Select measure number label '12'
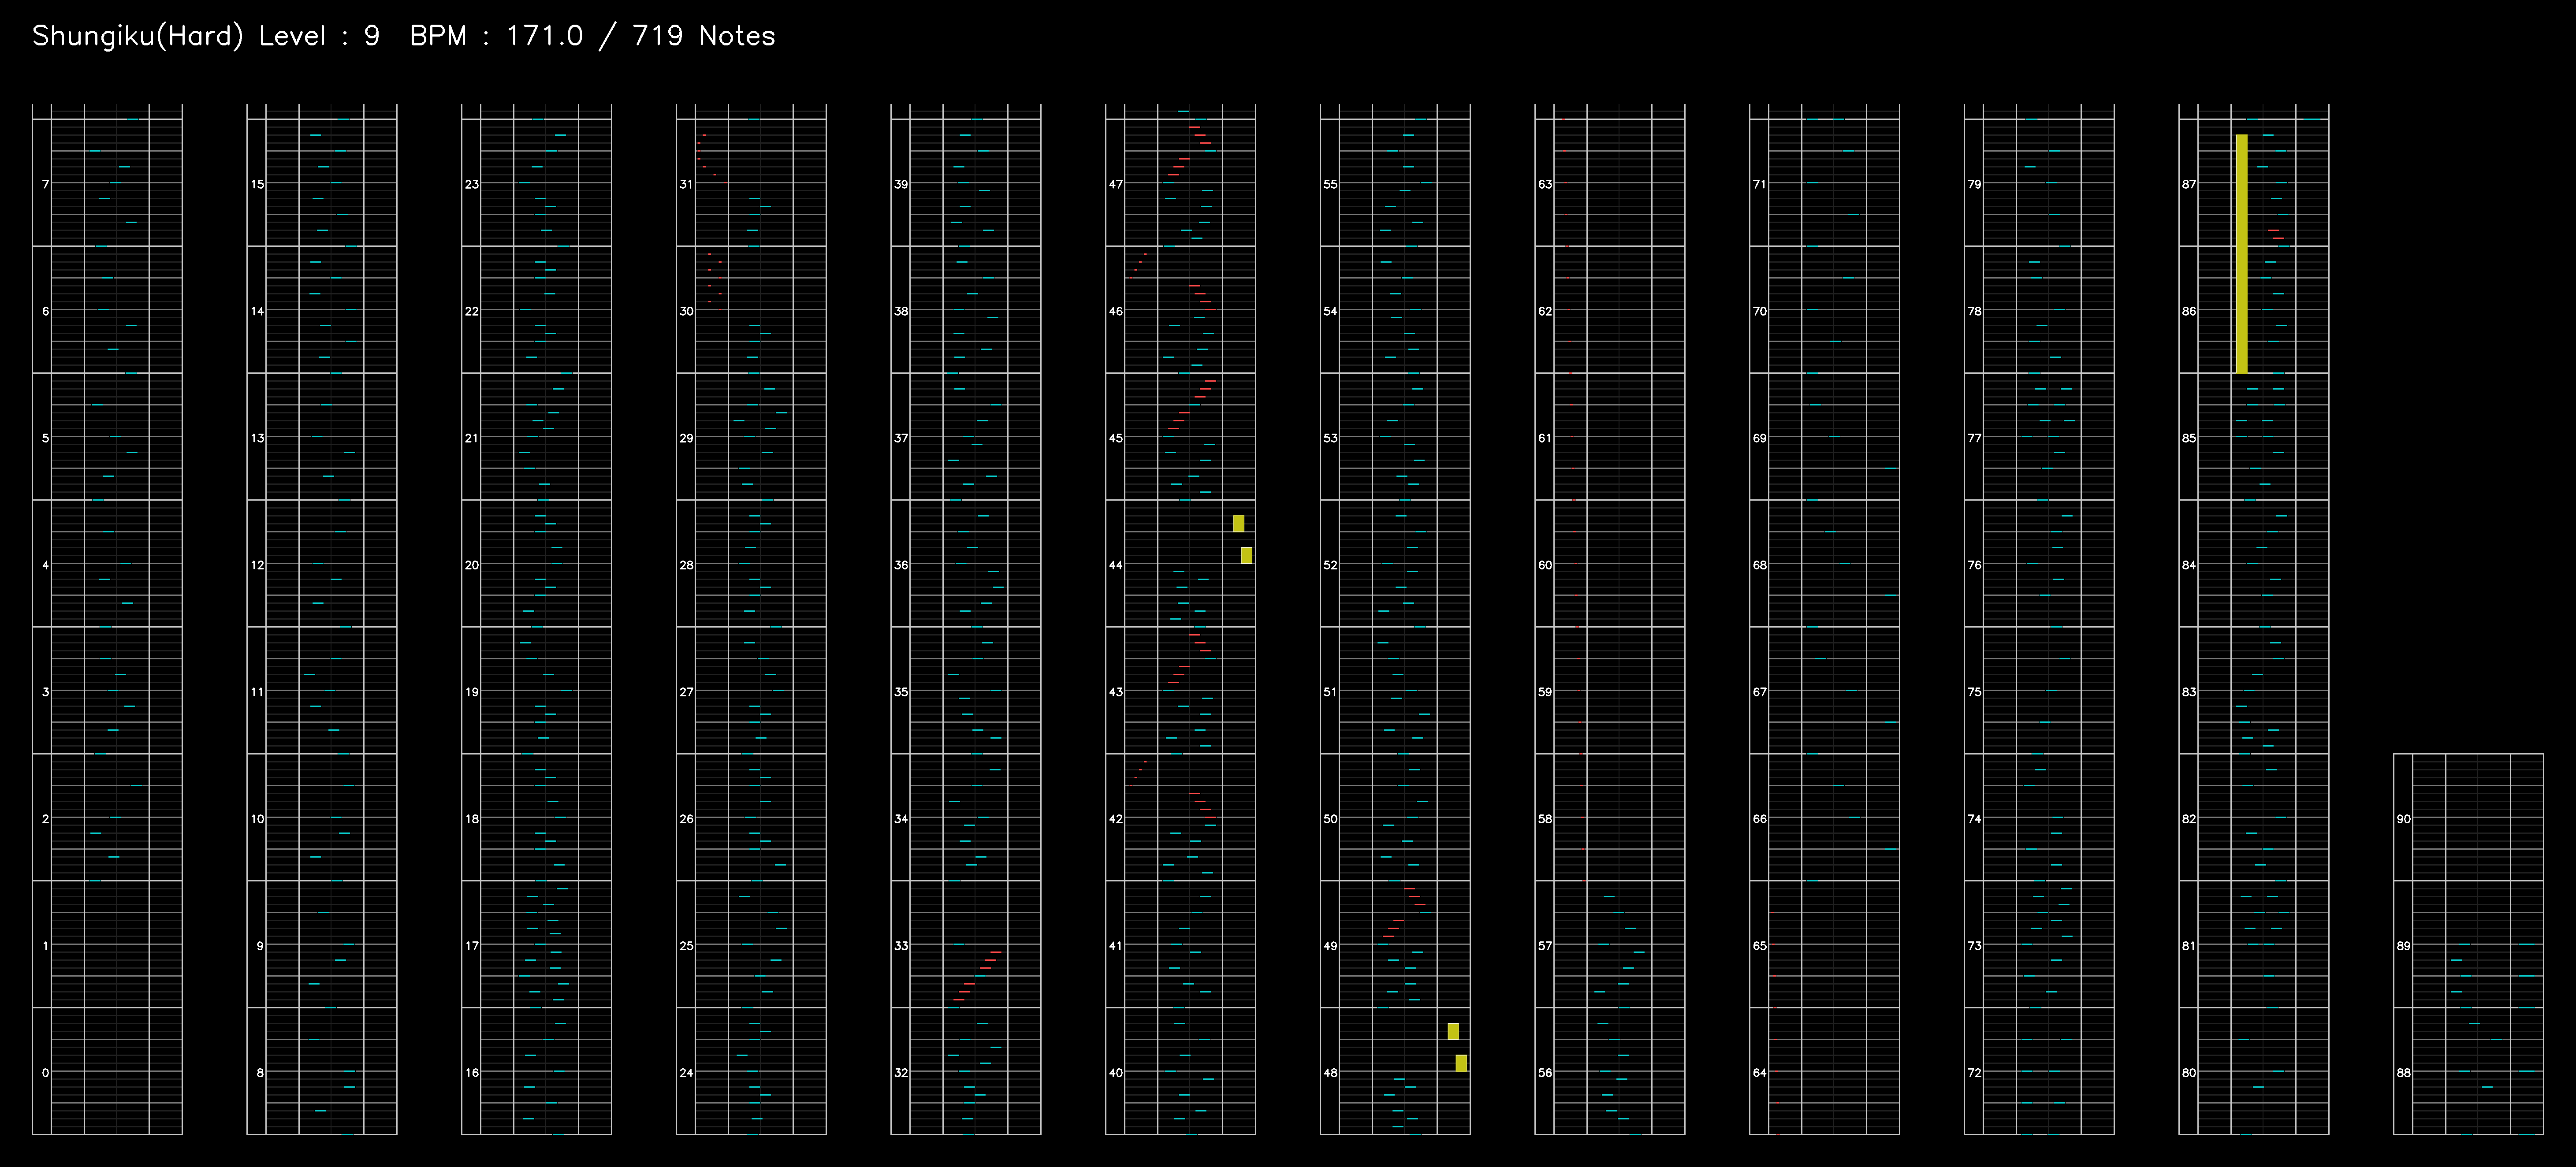The width and height of the screenshot is (2576, 1167). point(258,565)
